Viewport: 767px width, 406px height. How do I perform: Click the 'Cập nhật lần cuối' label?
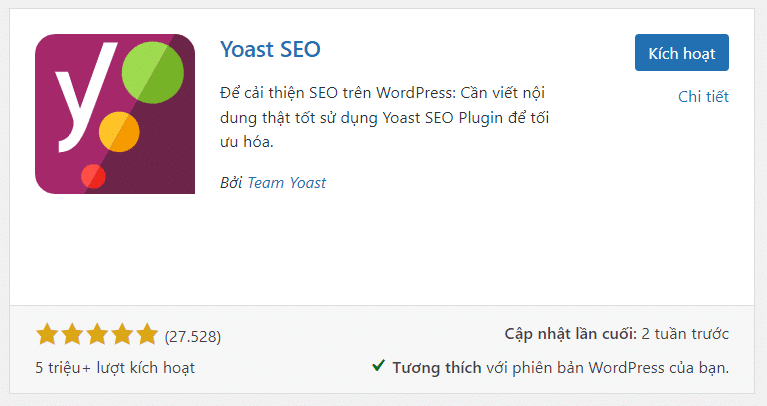coord(571,334)
